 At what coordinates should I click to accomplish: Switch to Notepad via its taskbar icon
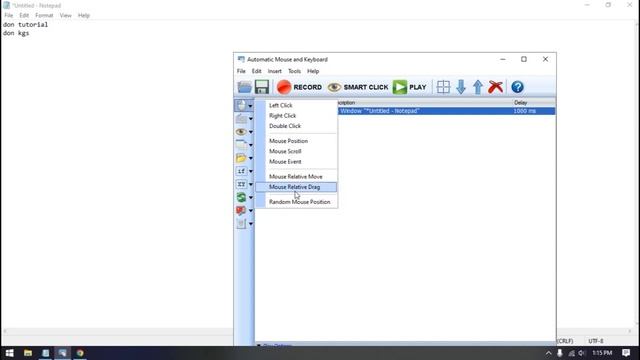click(45, 353)
